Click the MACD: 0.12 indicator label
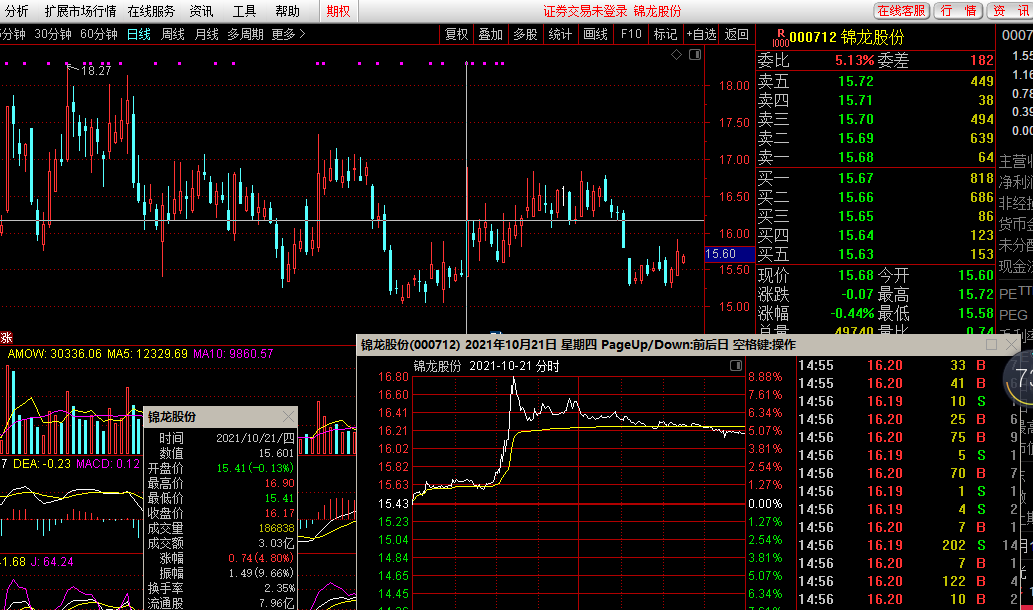 [108, 464]
